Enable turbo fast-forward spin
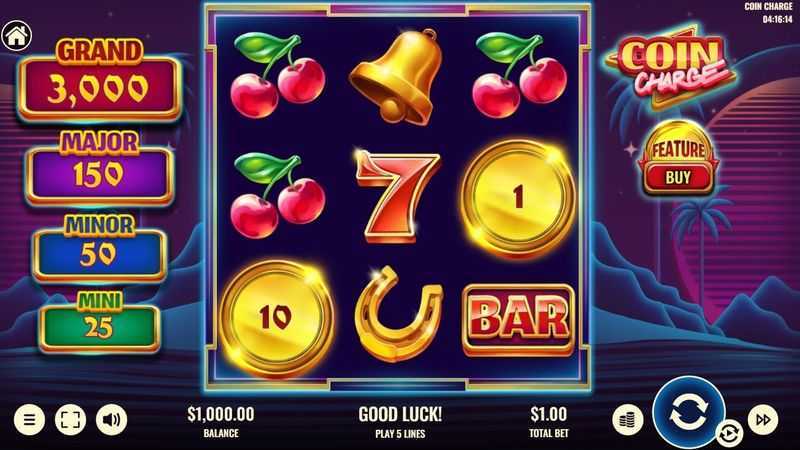This screenshot has height=450, width=800. coord(763,420)
